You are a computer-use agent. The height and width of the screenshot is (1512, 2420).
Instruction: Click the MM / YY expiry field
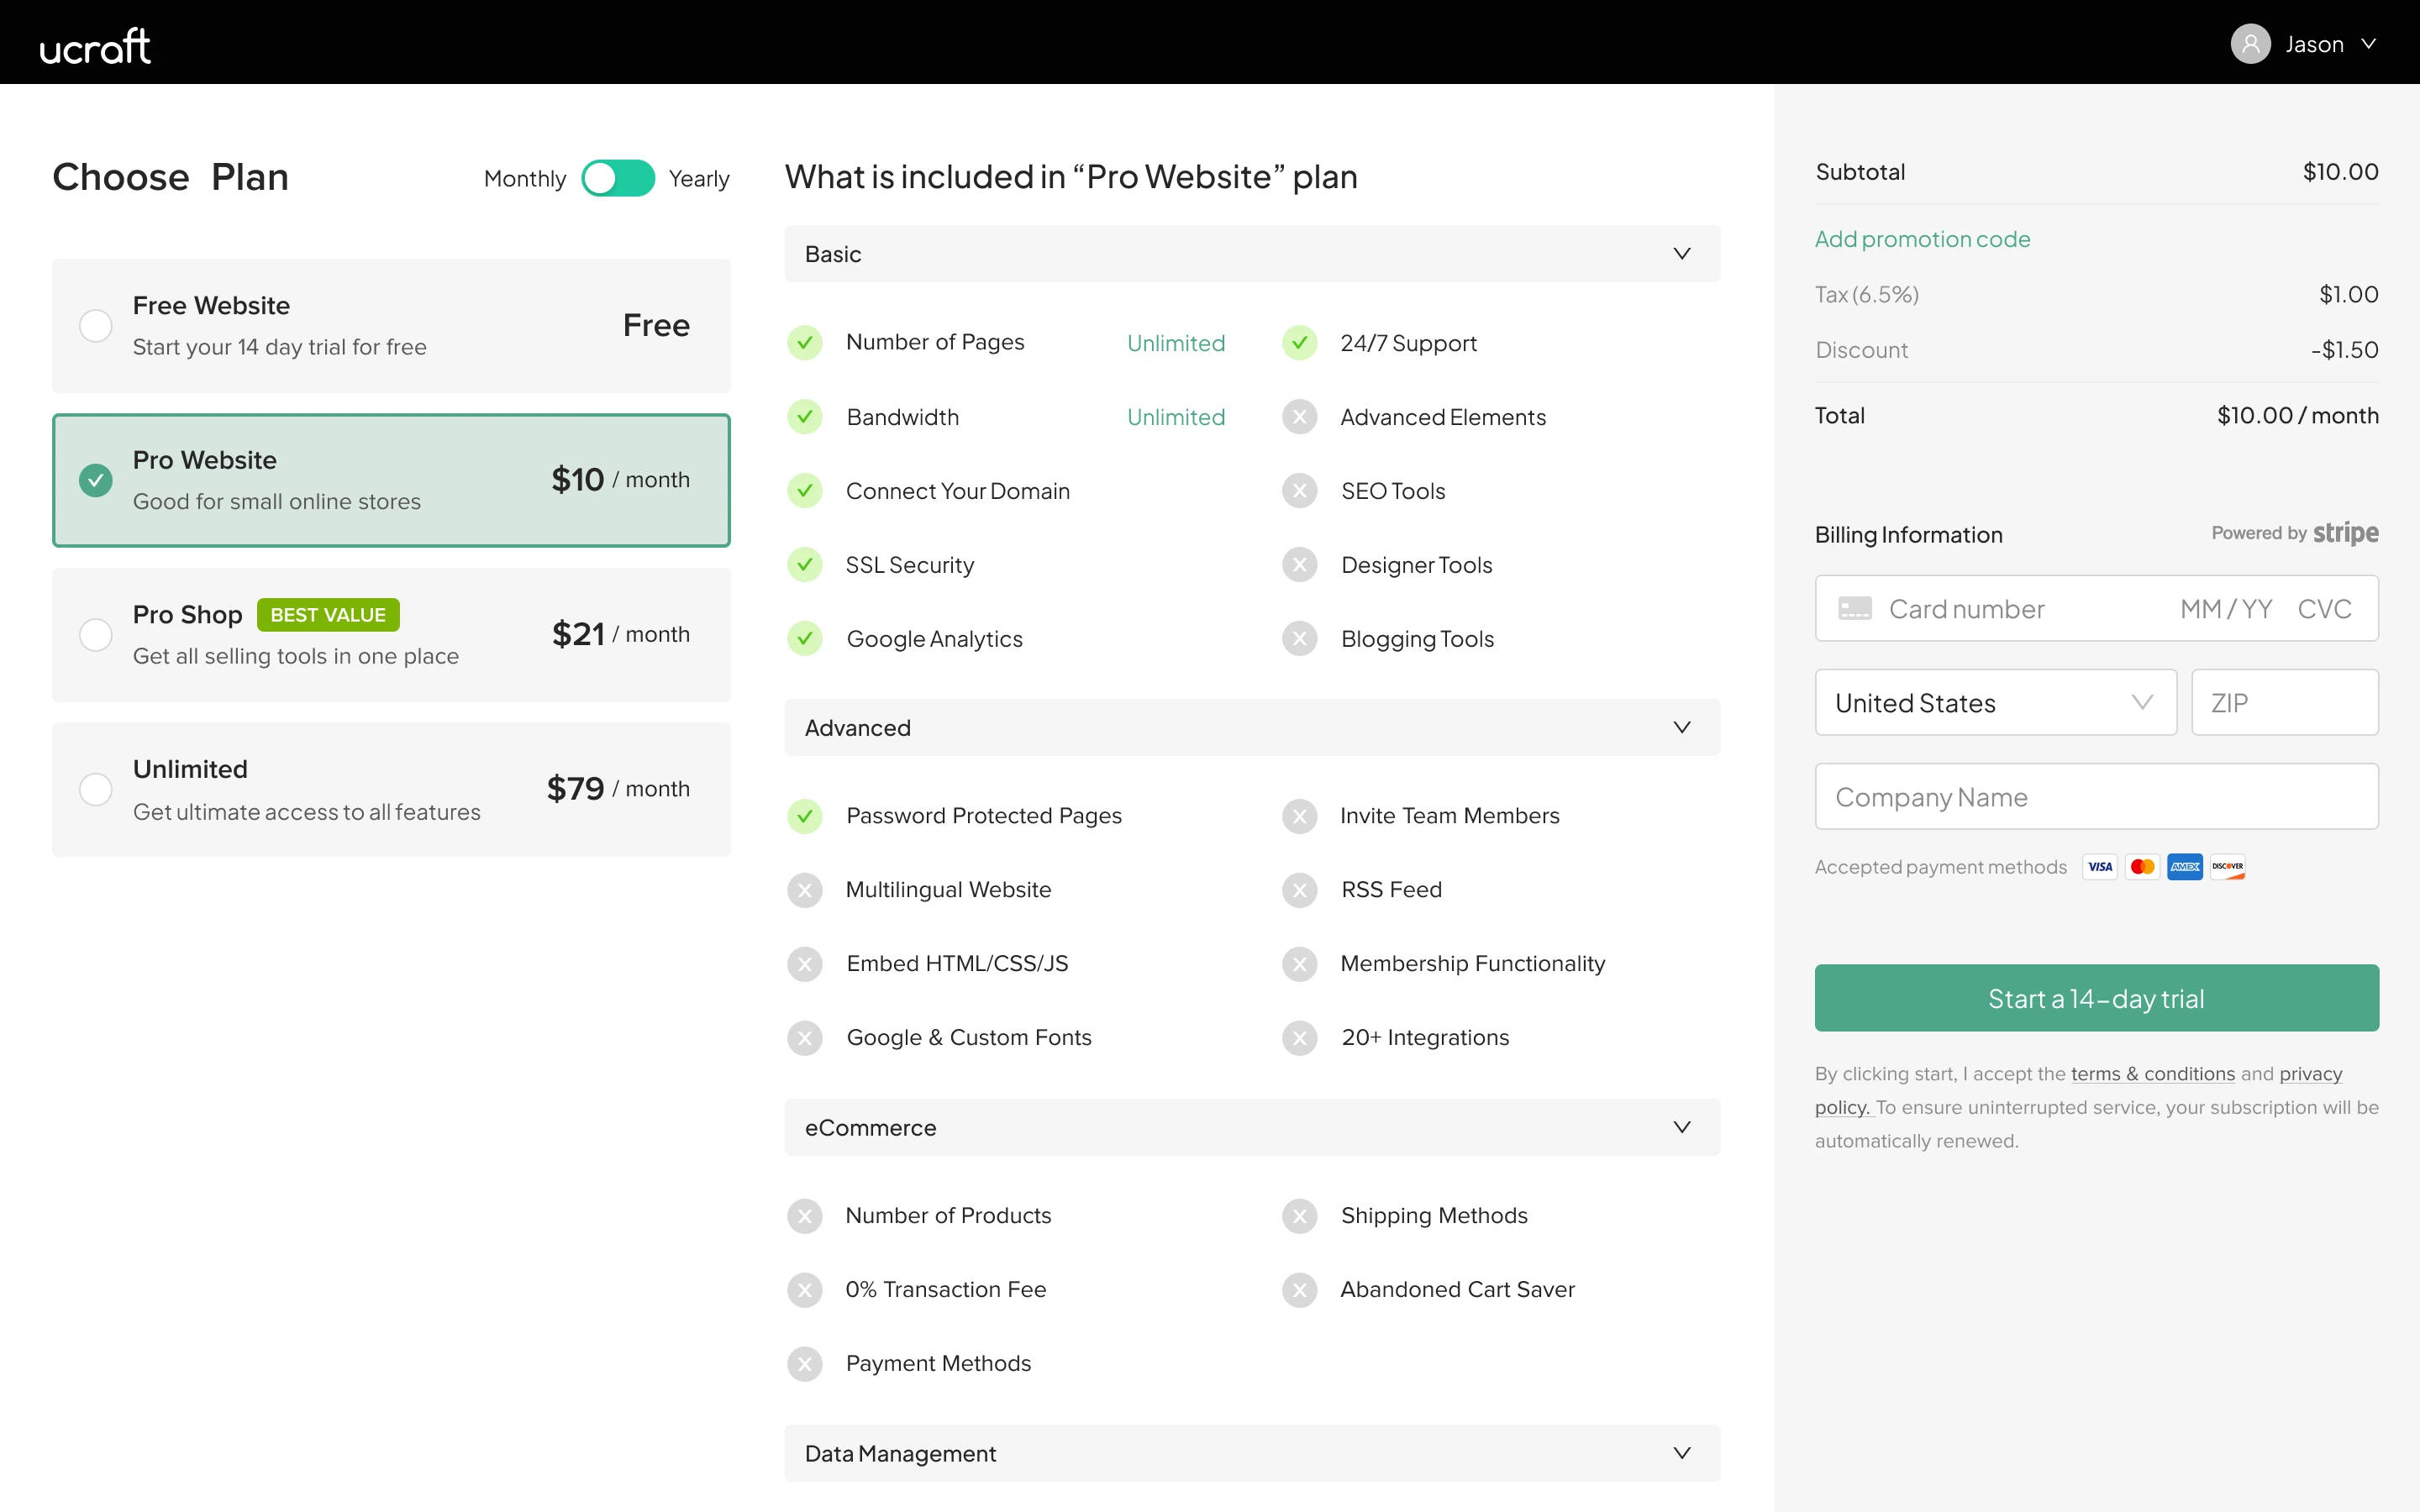(x=2226, y=609)
